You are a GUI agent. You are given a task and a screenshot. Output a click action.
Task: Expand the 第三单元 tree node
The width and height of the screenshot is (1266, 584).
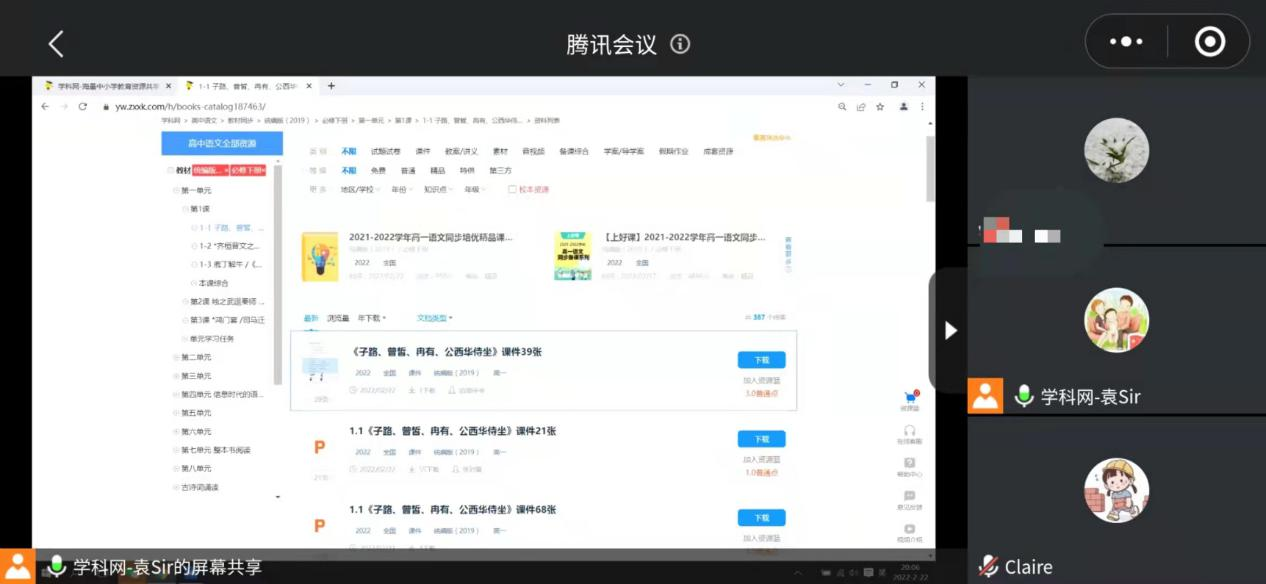tap(176, 376)
